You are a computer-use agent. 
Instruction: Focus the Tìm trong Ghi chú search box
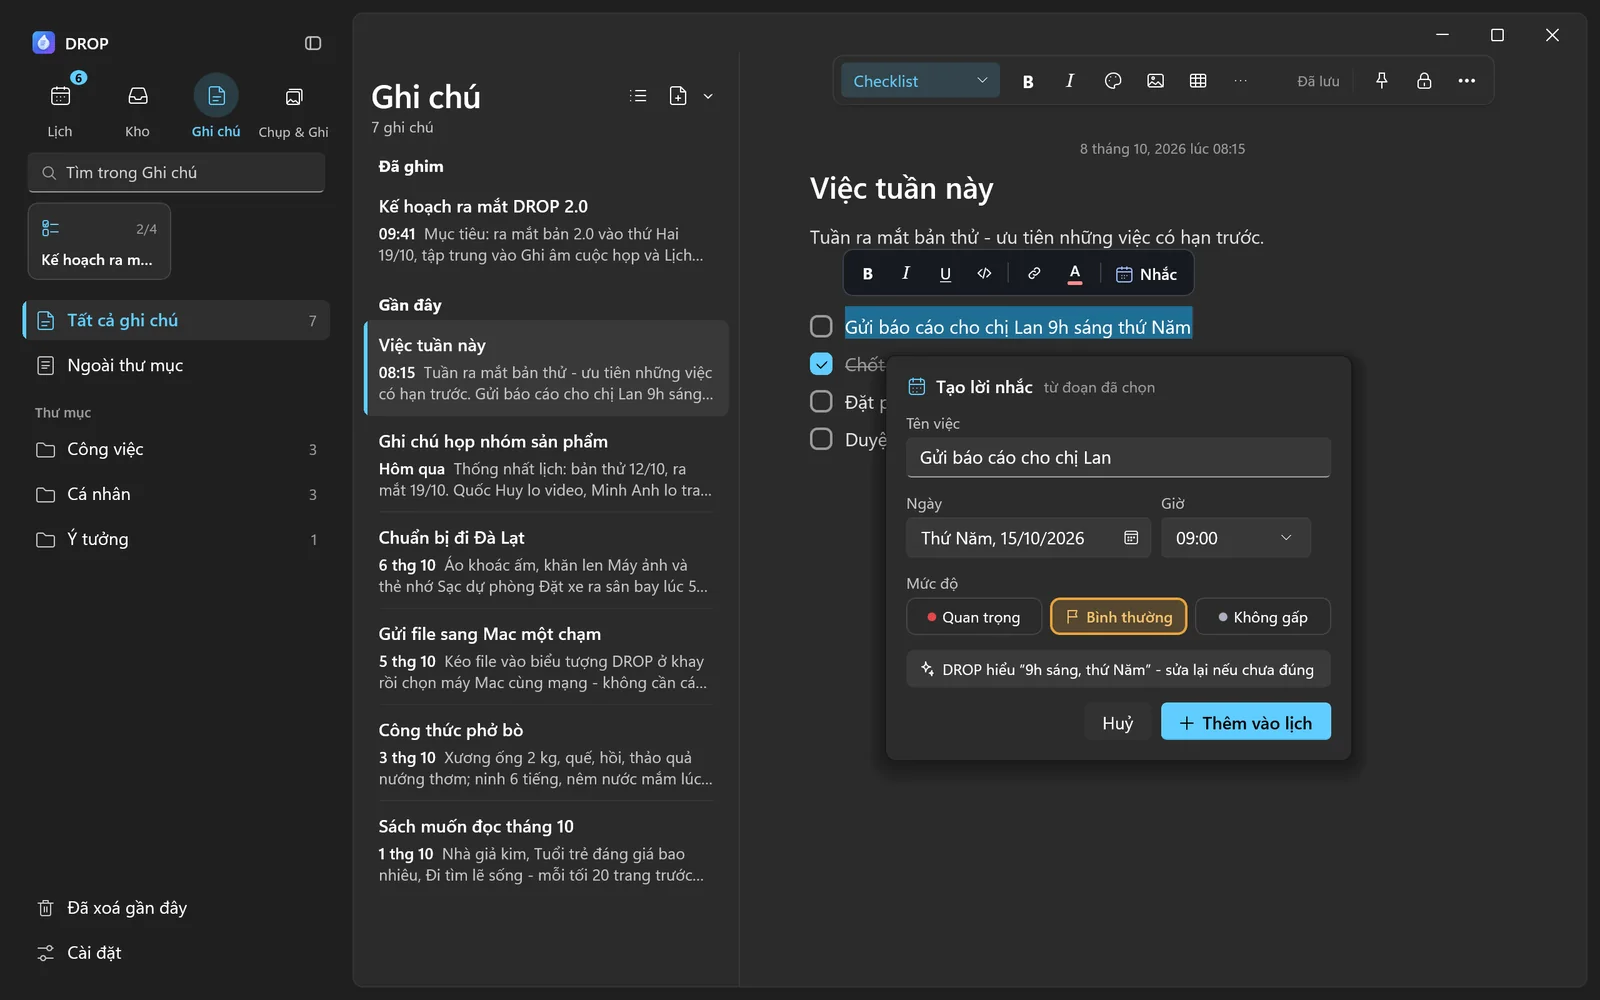pos(176,173)
